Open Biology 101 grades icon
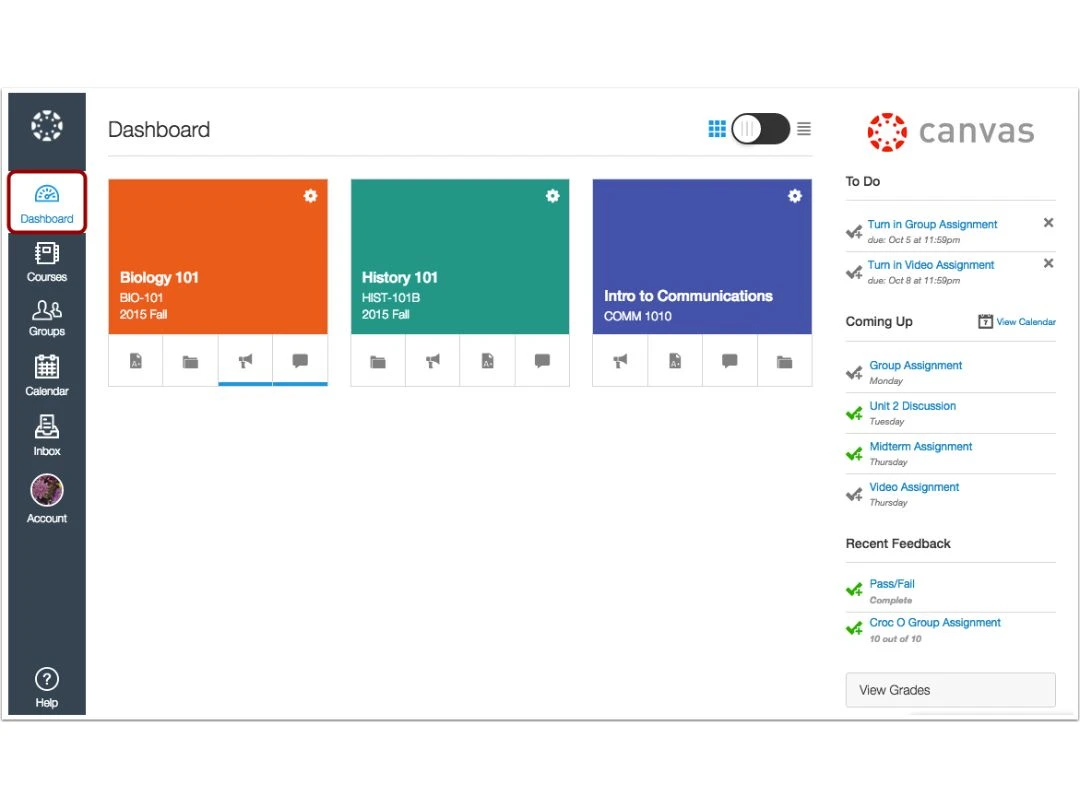The width and height of the screenshot is (1080, 810). click(x=136, y=361)
